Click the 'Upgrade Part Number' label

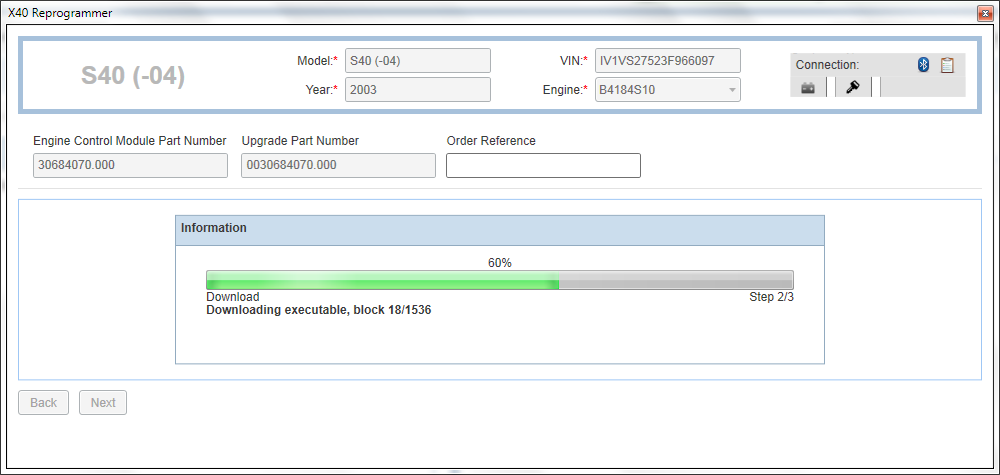click(300, 141)
